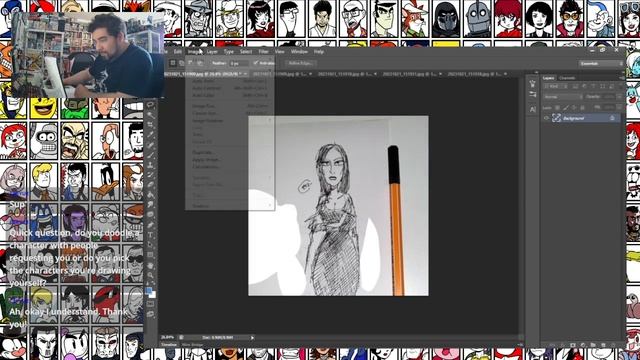The height and width of the screenshot is (360, 640).
Task: Click the foreground color swatch
Action: pyautogui.click(x=149, y=291)
